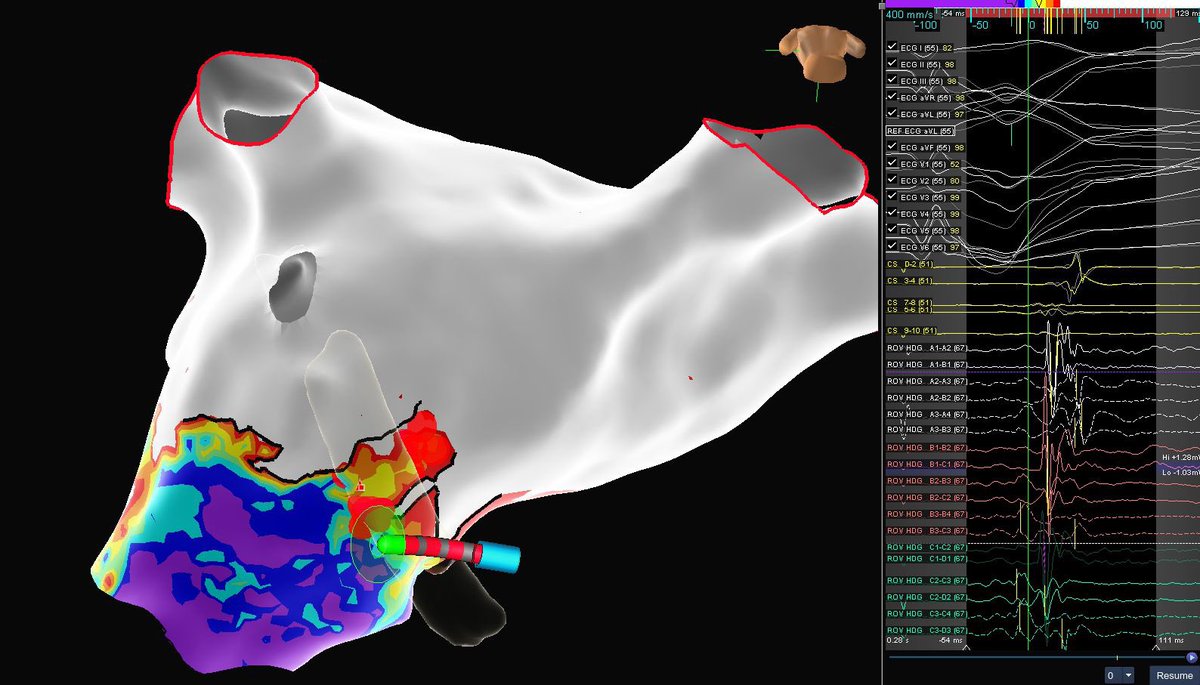Toggle the ECG V4 channel checkbox
Viewport: 1200px width, 685px height.
coord(893,213)
